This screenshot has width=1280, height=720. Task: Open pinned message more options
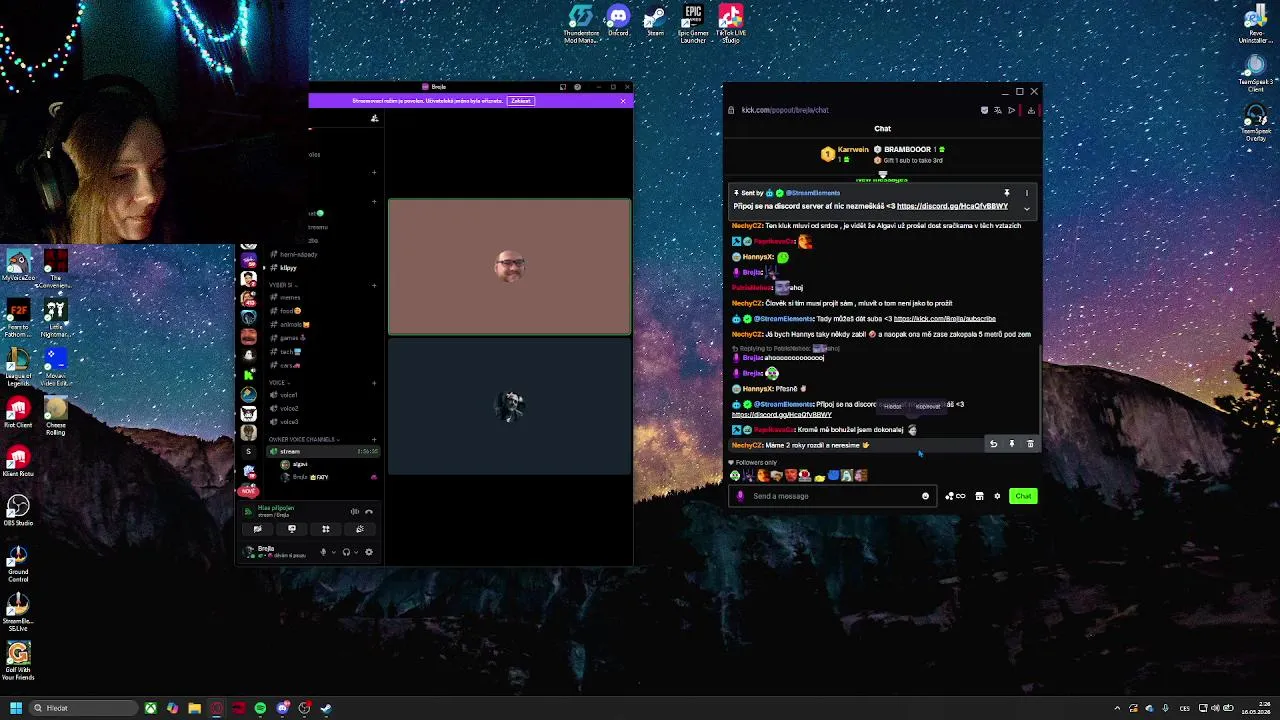point(1026,192)
